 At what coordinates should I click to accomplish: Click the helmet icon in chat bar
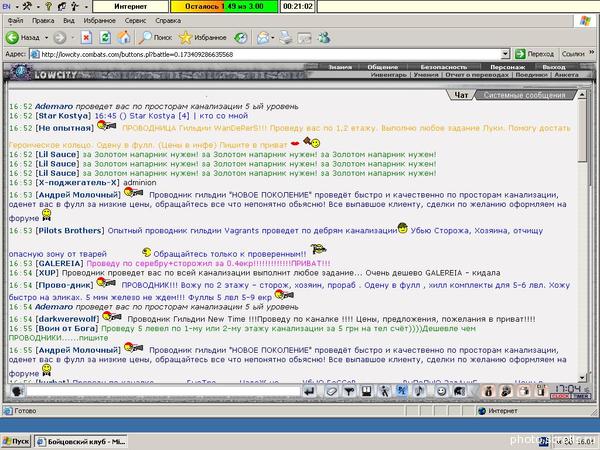(x=459, y=391)
